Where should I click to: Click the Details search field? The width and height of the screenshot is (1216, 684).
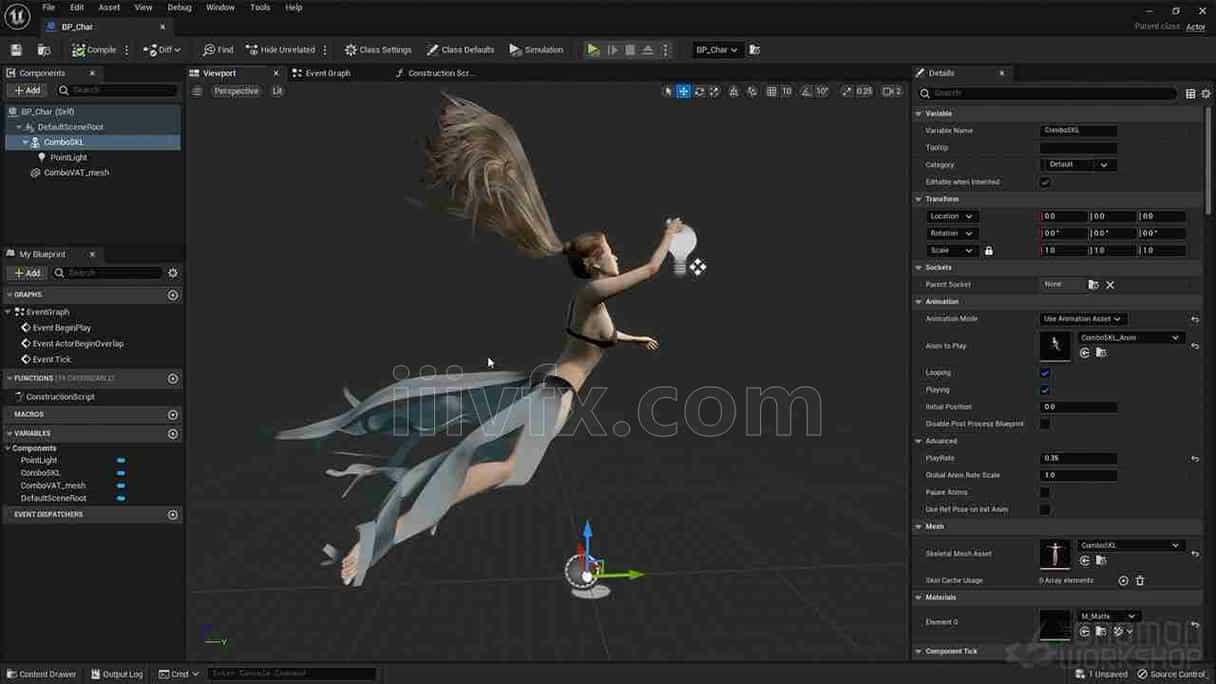tap(1047, 93)
